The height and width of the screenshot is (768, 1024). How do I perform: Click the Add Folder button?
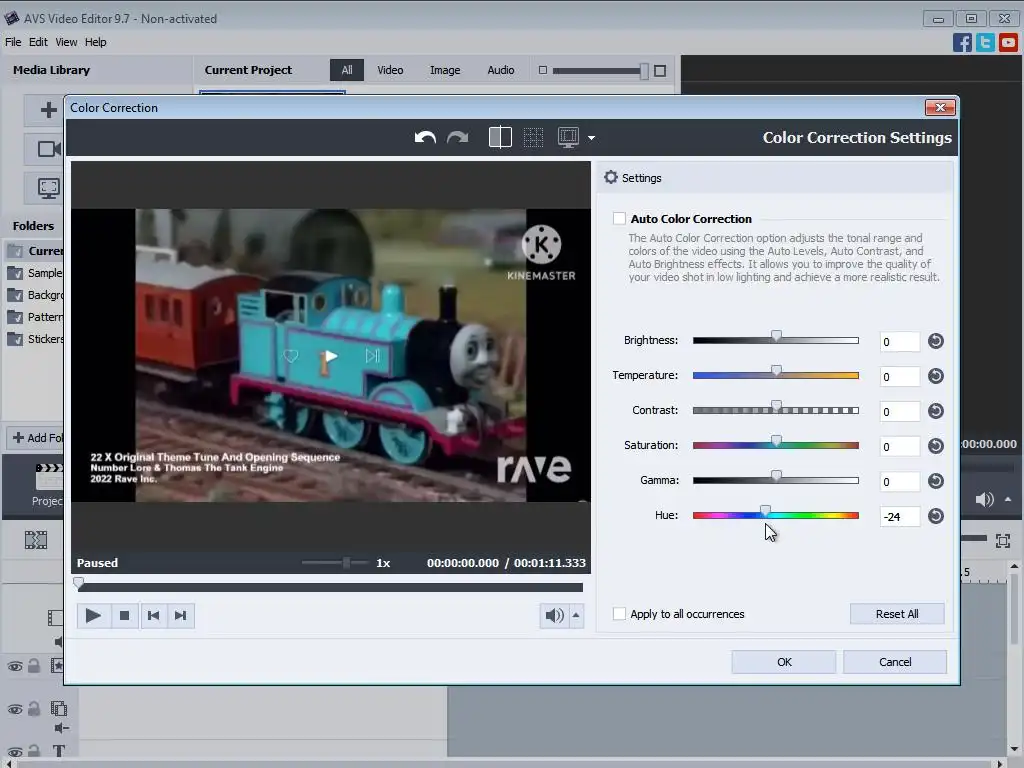coord(37,438)
